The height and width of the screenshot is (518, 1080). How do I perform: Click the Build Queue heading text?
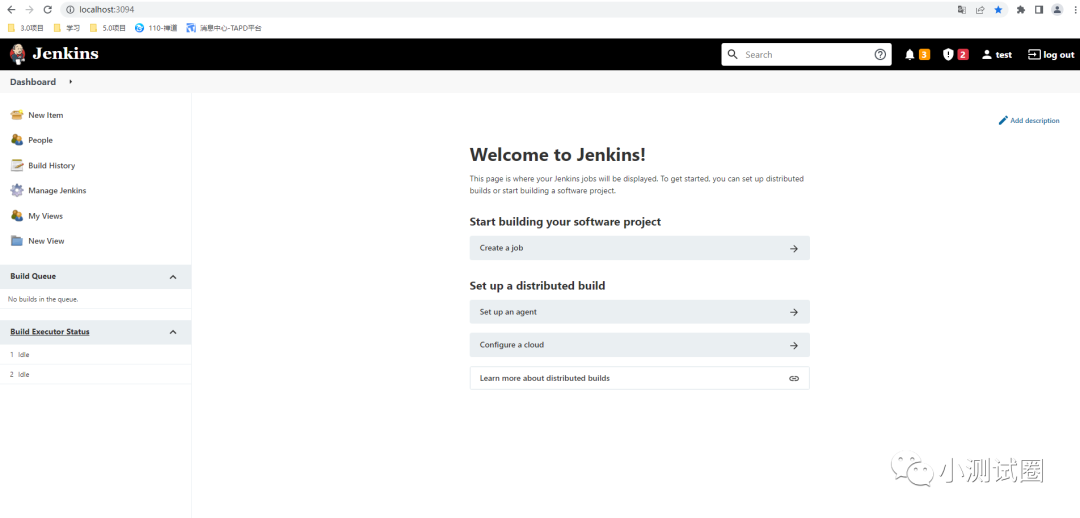coord(33,276)
